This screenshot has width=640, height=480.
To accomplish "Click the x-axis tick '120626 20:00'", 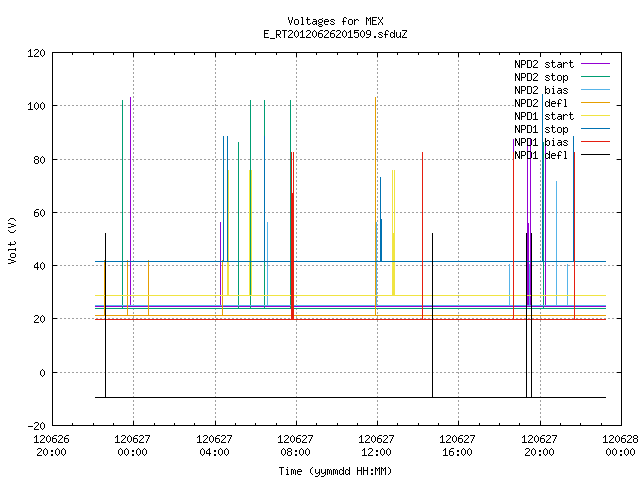I will click(x=51, y=446).
